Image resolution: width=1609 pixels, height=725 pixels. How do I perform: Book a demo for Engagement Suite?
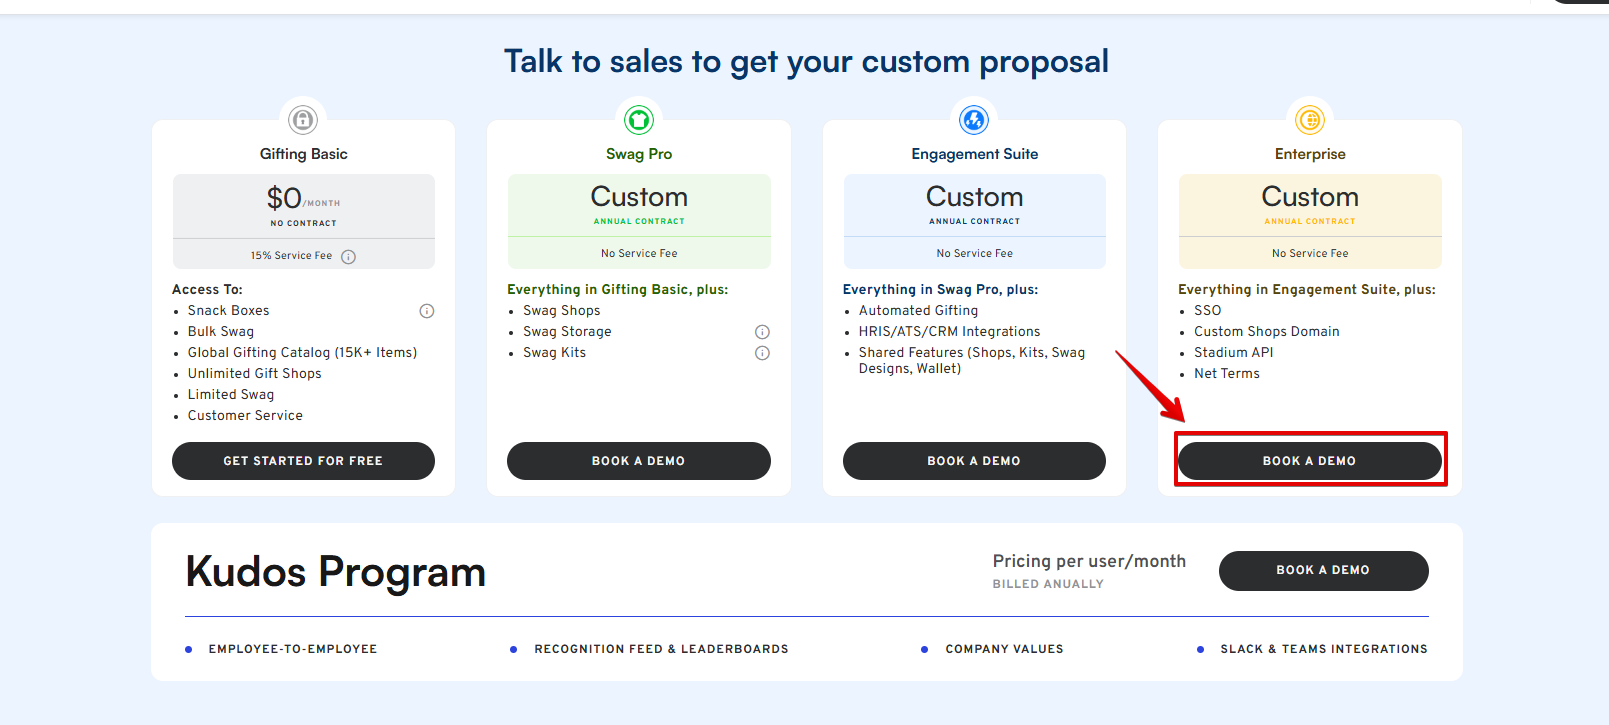(x=974, y=461)
